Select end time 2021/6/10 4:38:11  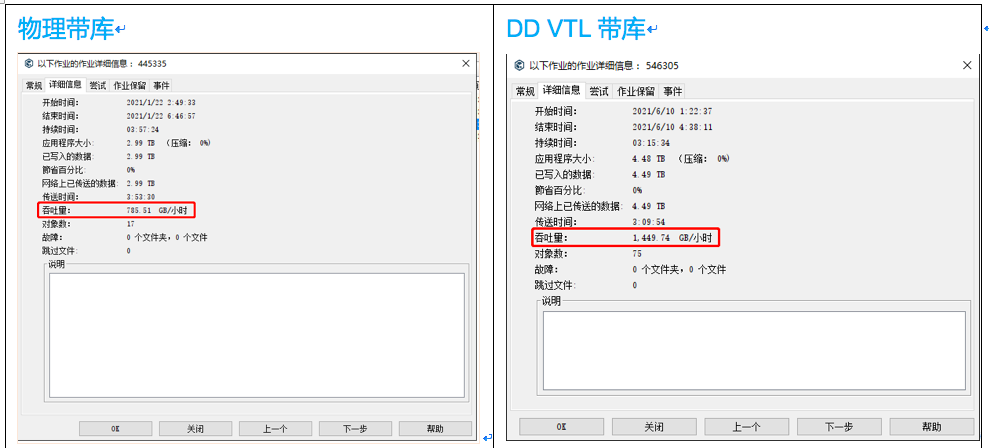[x=672, y=127]
